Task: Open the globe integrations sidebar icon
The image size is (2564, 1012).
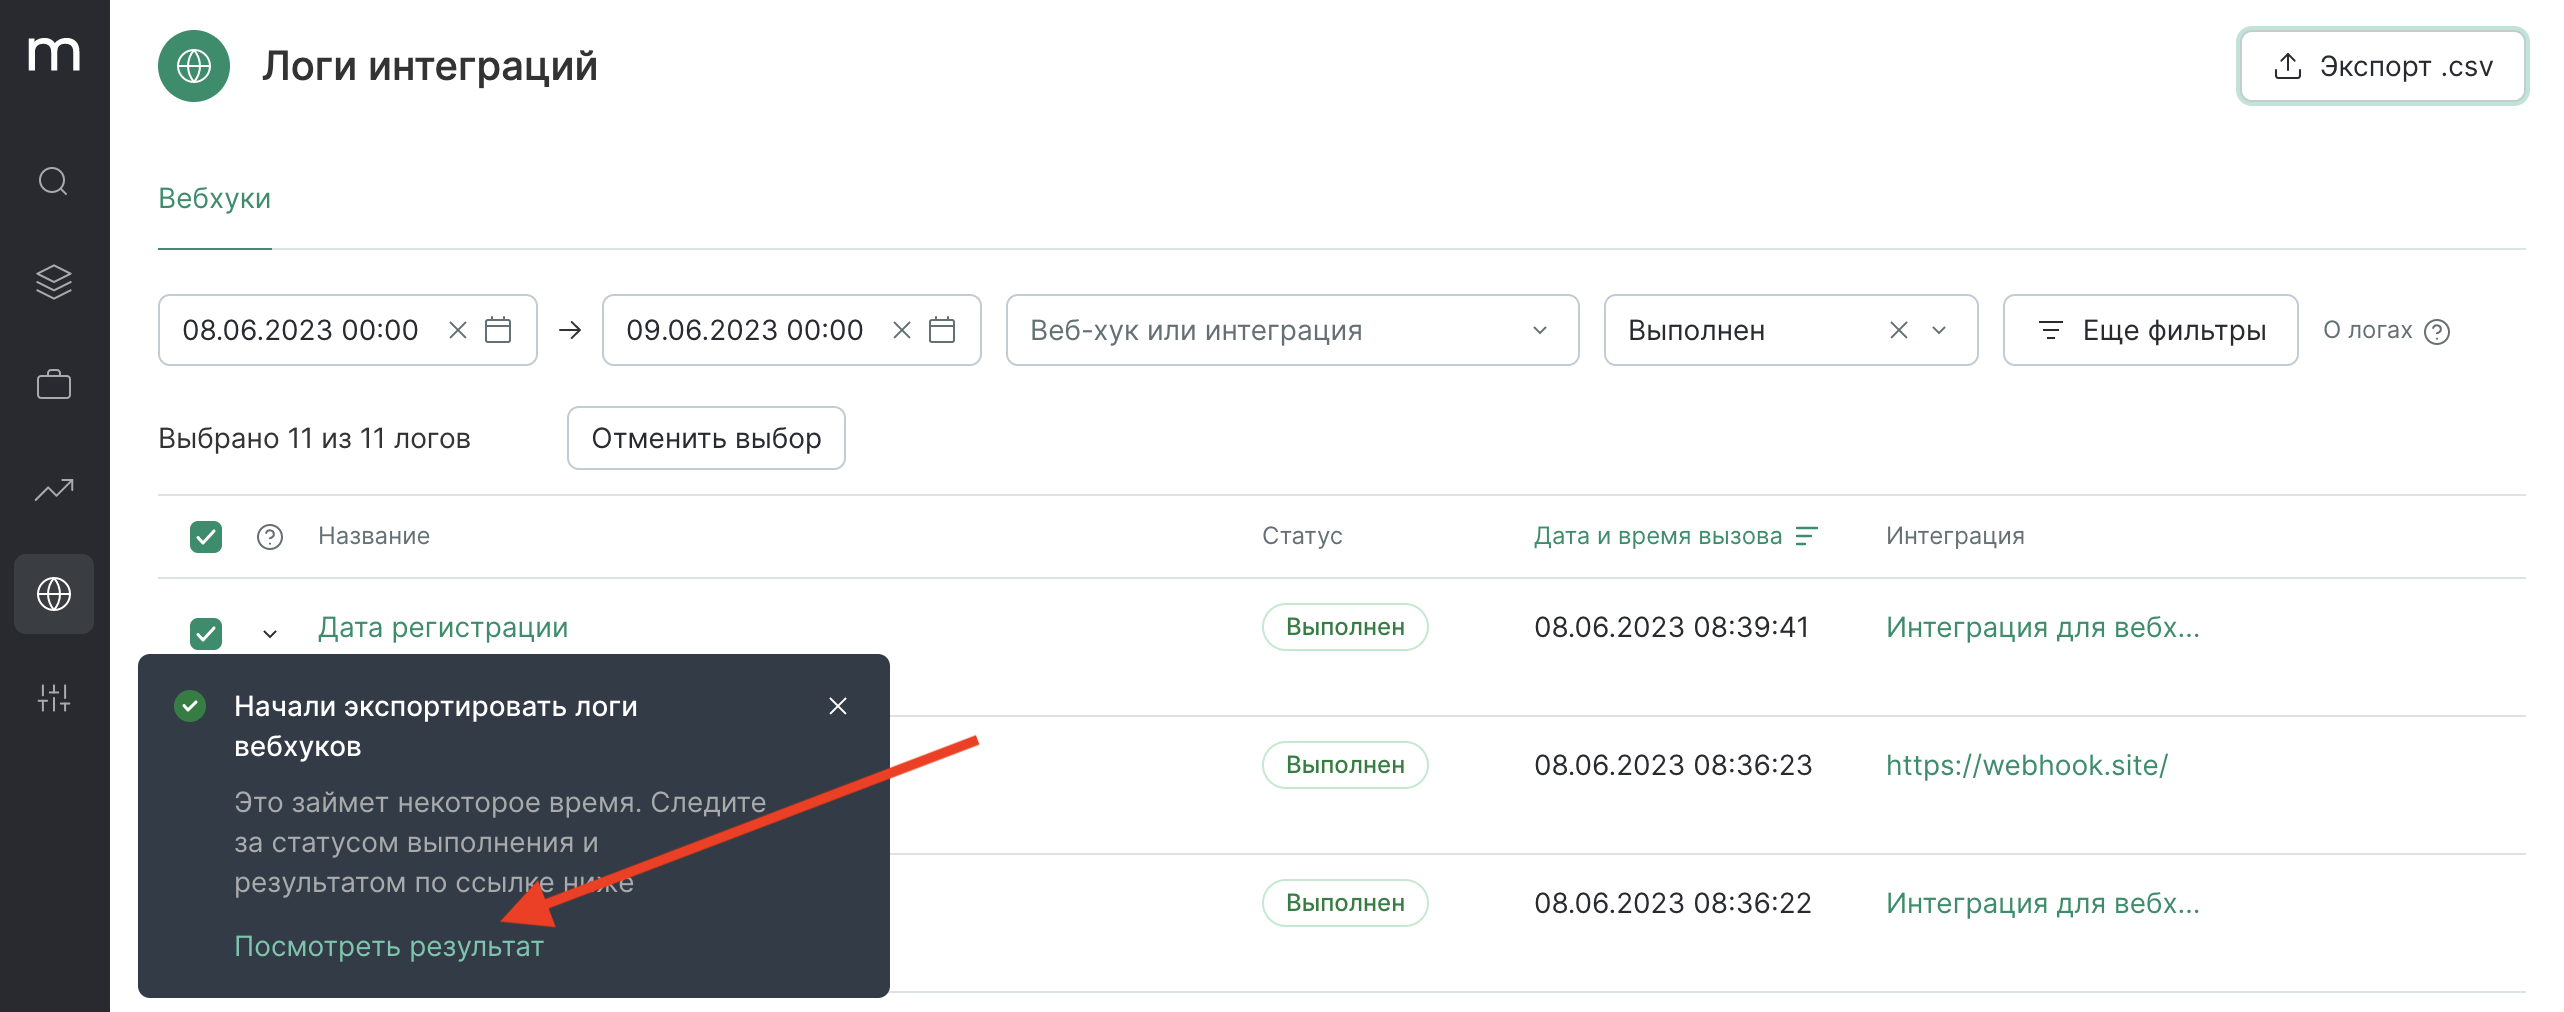Action: (54, 594)
